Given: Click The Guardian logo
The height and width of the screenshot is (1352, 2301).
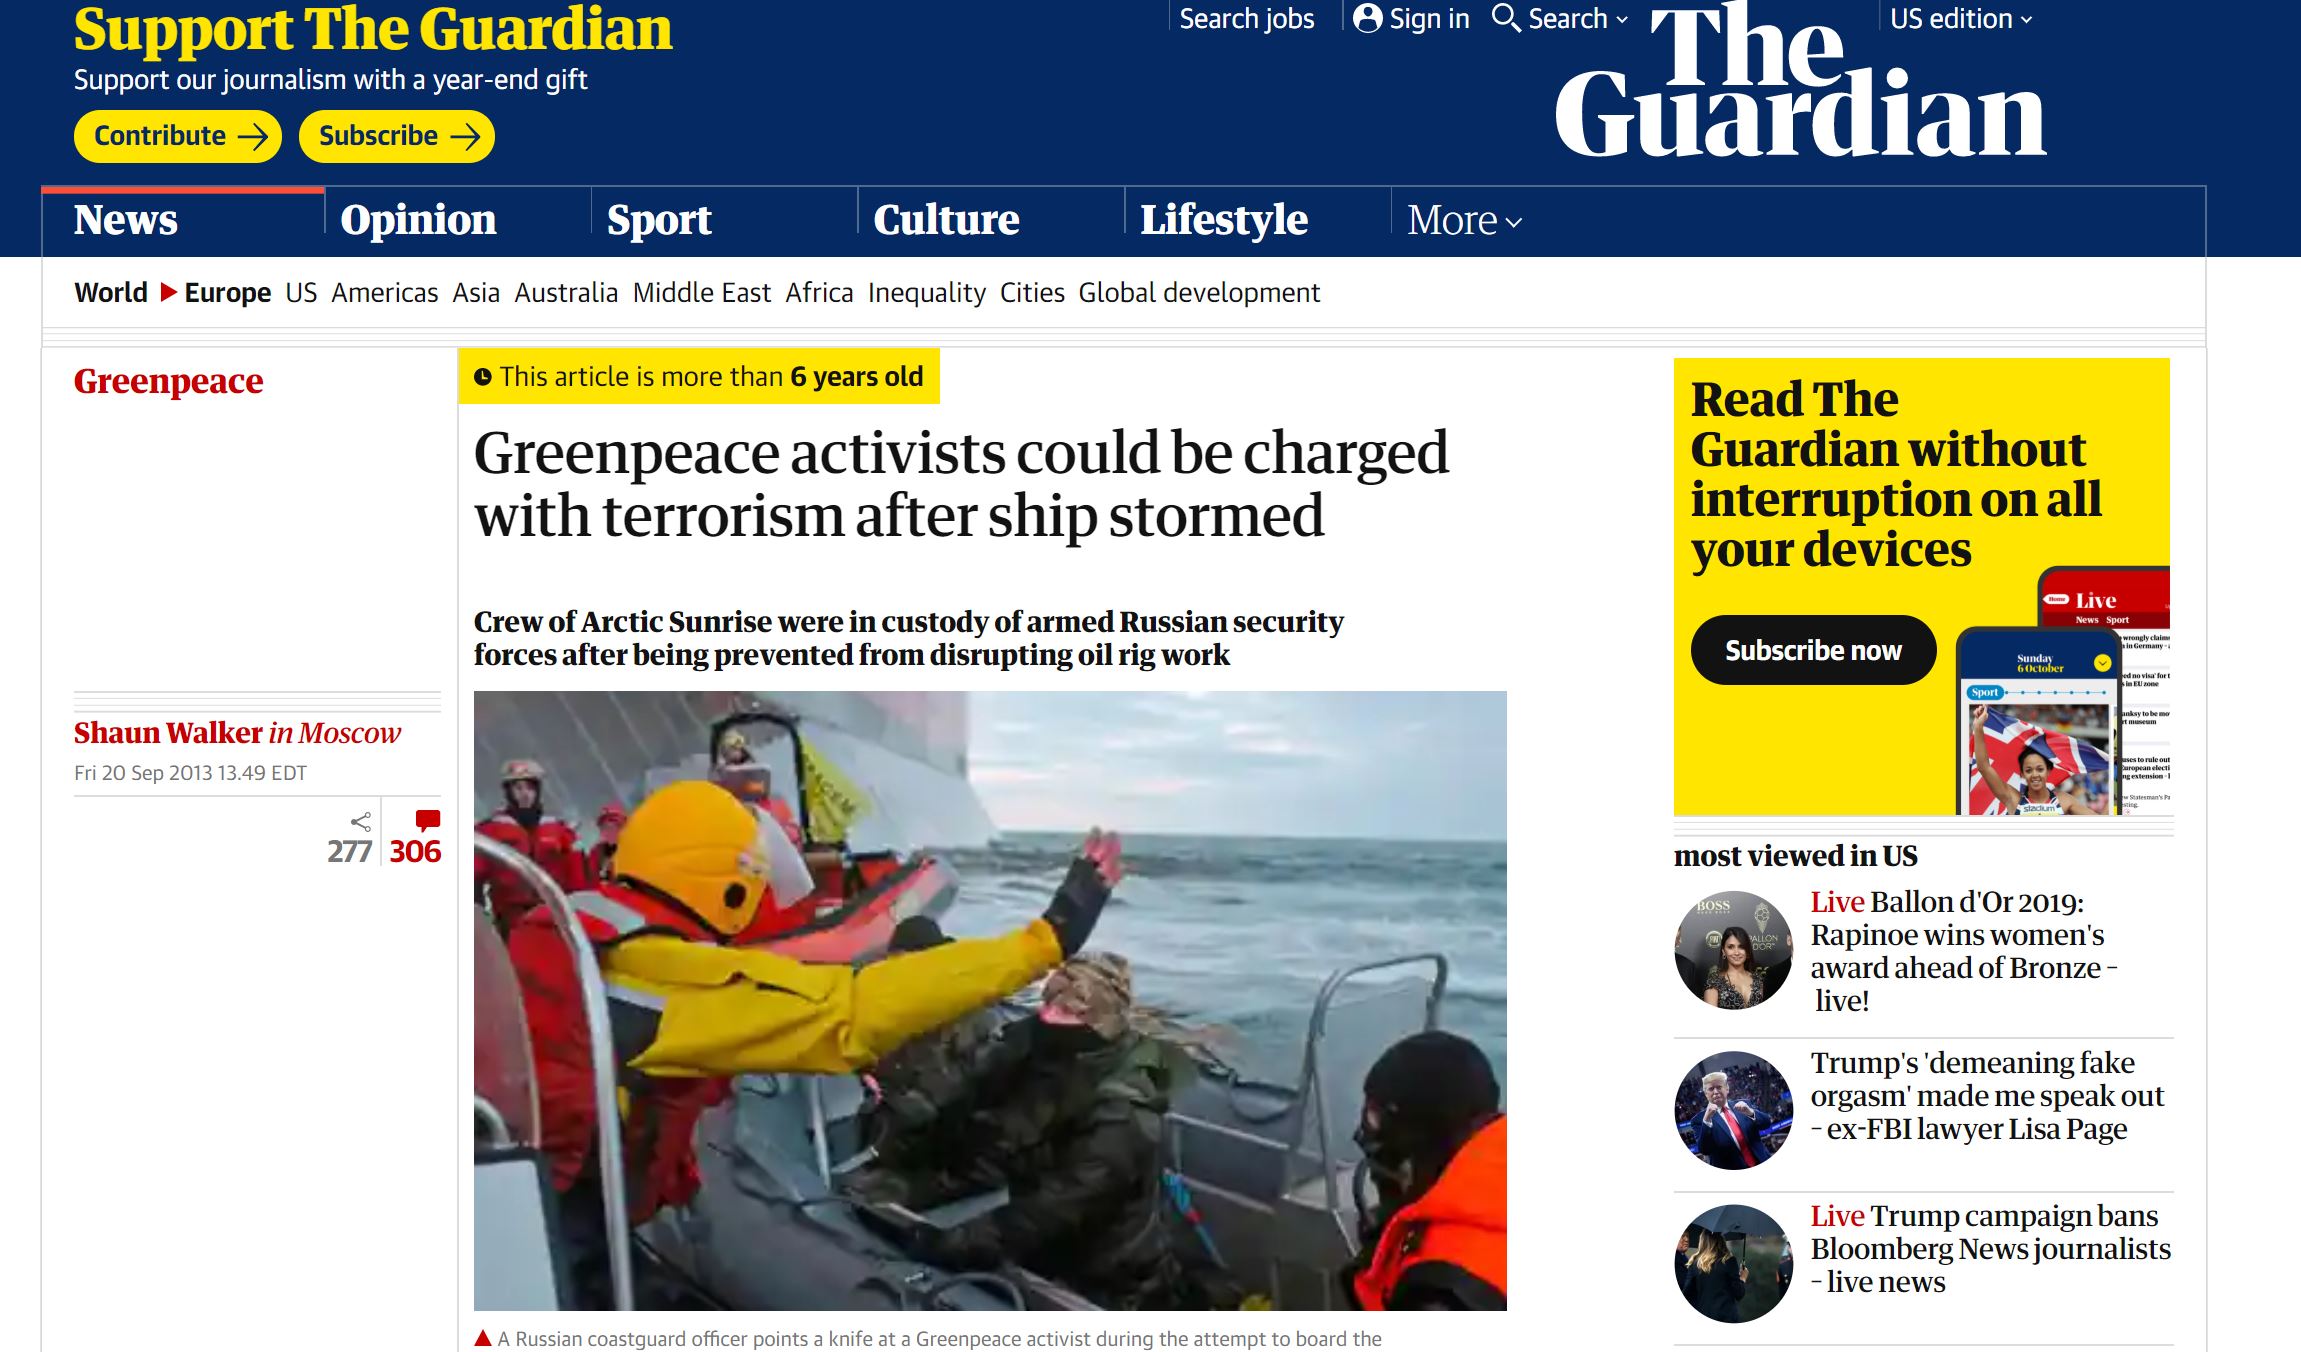Looking at the screenshot, I should click(x=1800, y=82).
